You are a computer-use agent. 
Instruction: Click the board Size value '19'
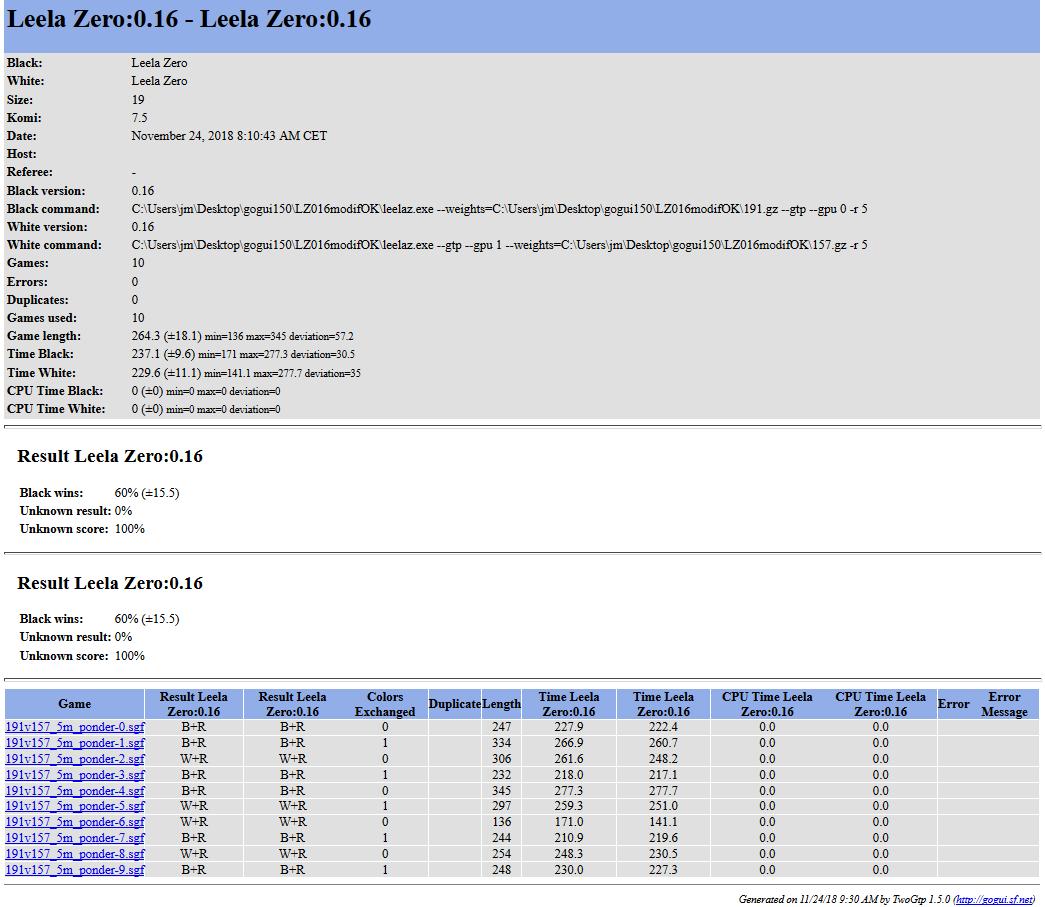click(138, 100)
